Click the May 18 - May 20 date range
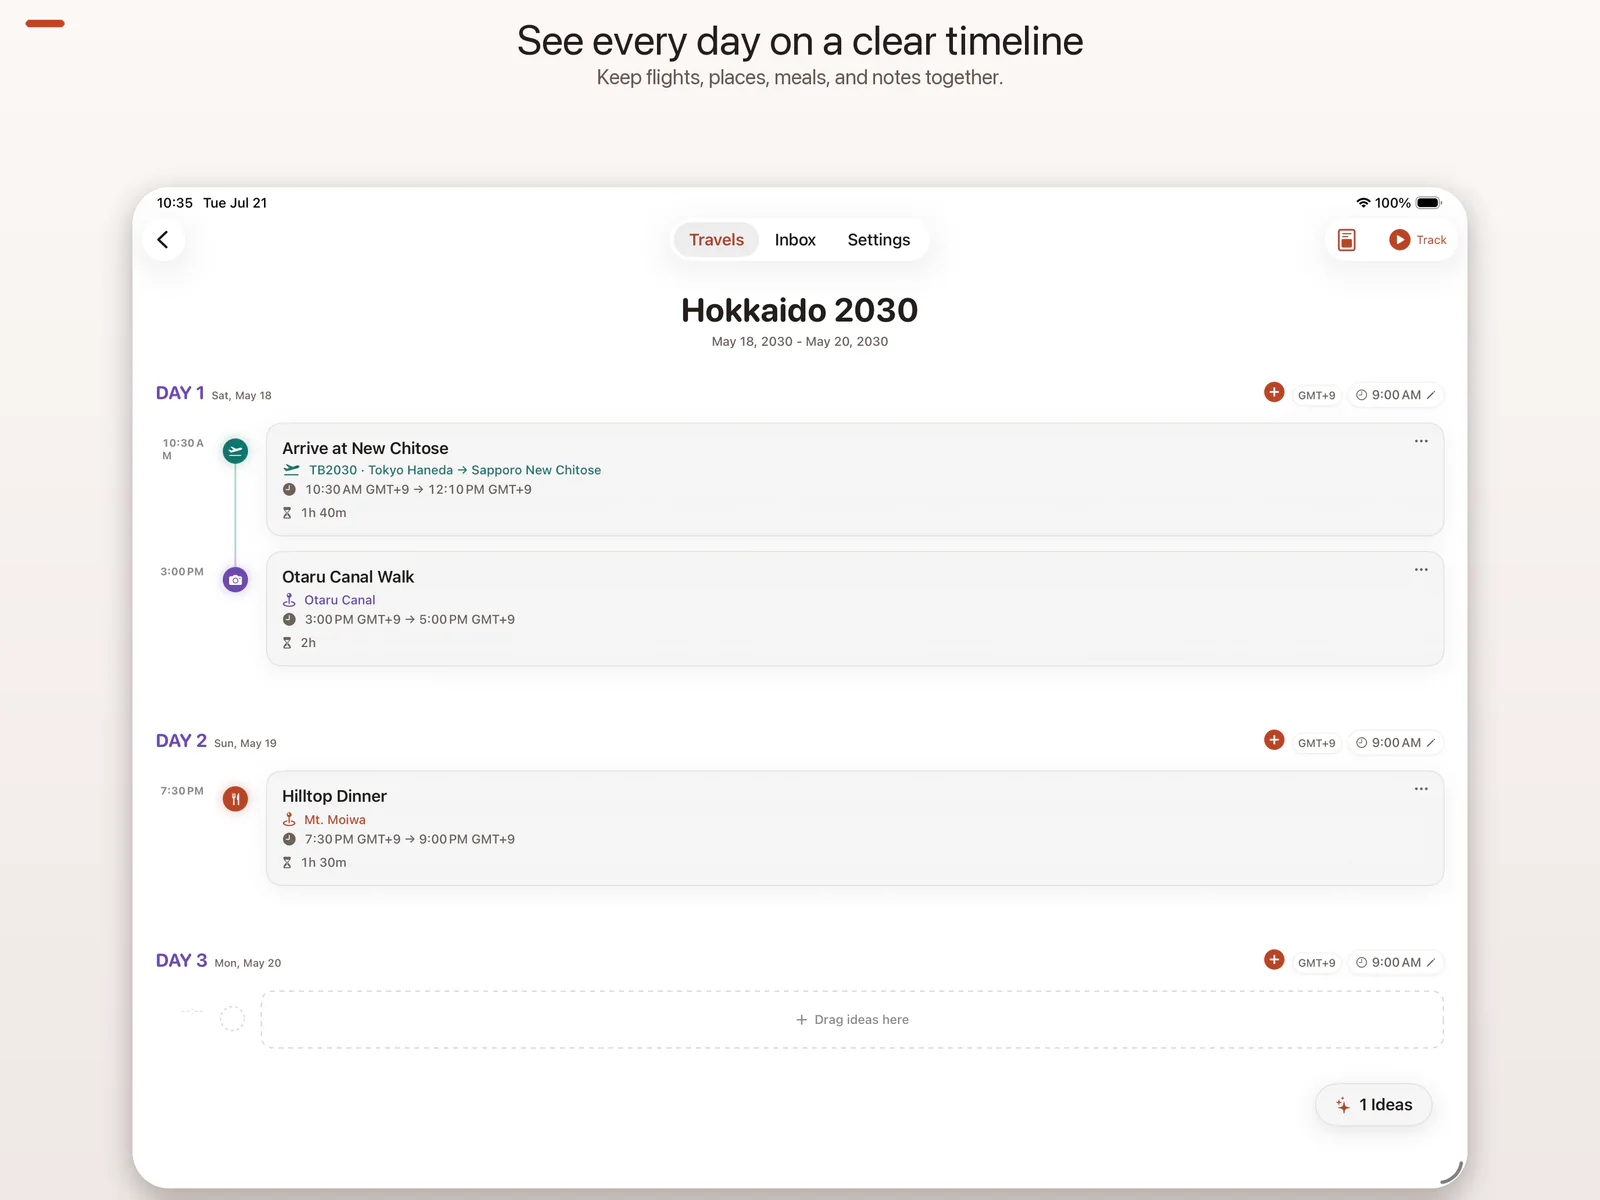Image resolution: width=1600 pixels, height=1200 pixels. tap(800, 342)
